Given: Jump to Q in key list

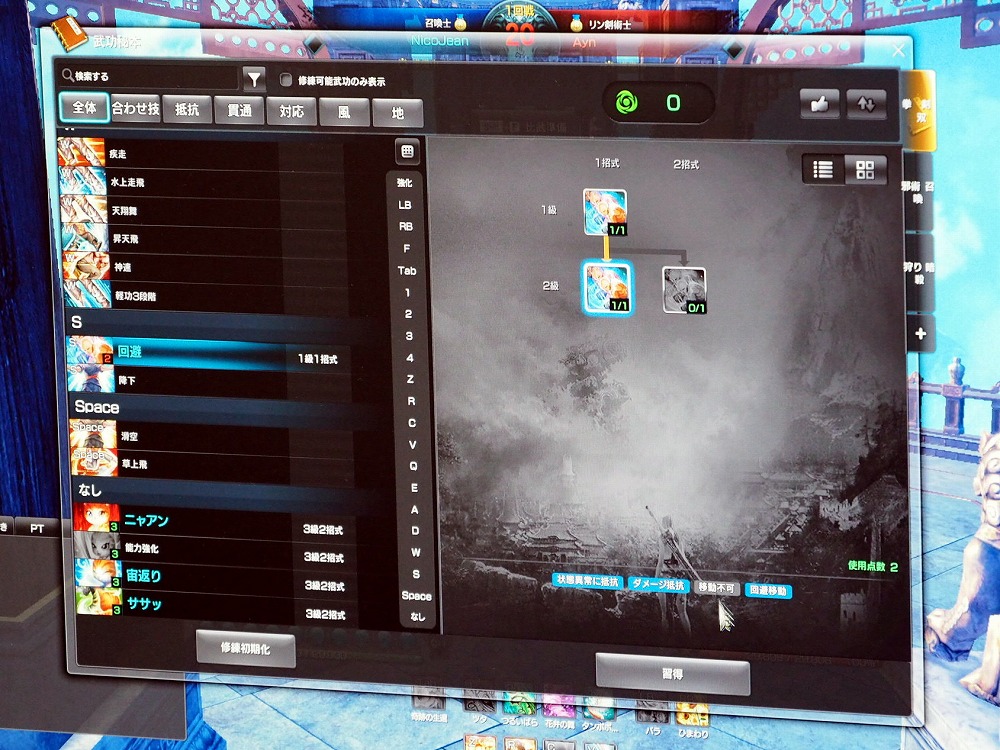Looking at the screenshot, I should coord(413,466).
